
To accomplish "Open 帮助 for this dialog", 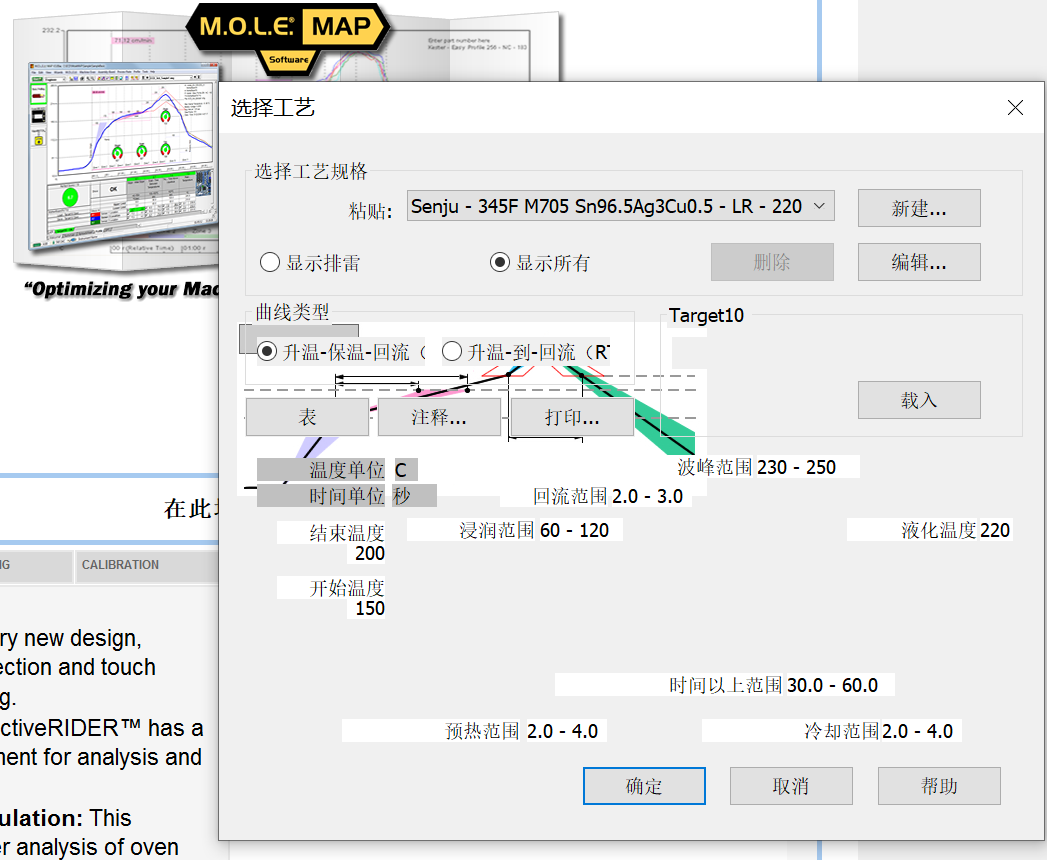I will pyautogui.click(x=939, y=786).
